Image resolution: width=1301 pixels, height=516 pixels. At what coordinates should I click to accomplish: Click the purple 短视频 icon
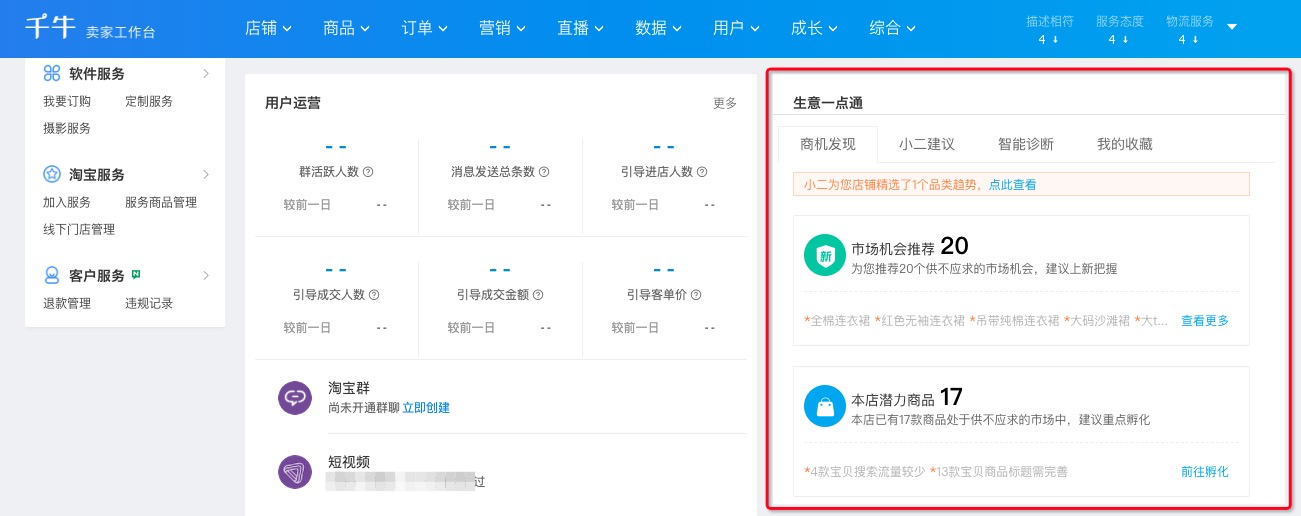click(x=295, y=472)
